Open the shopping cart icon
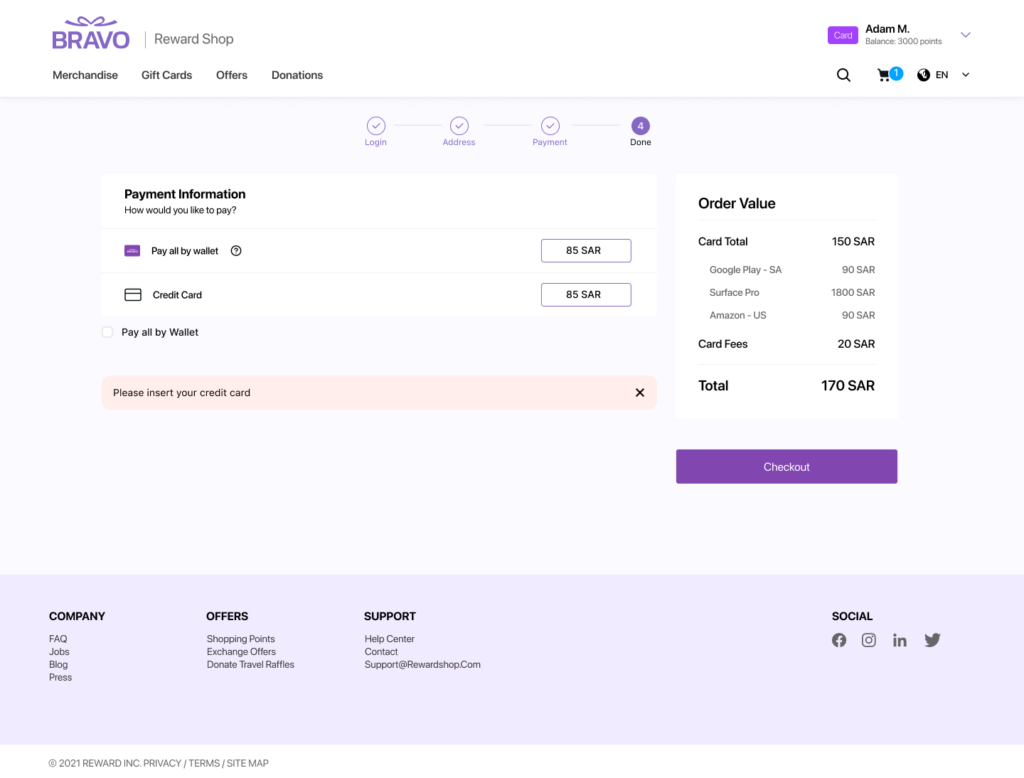 pyautogui.click(x=884, y=75)
